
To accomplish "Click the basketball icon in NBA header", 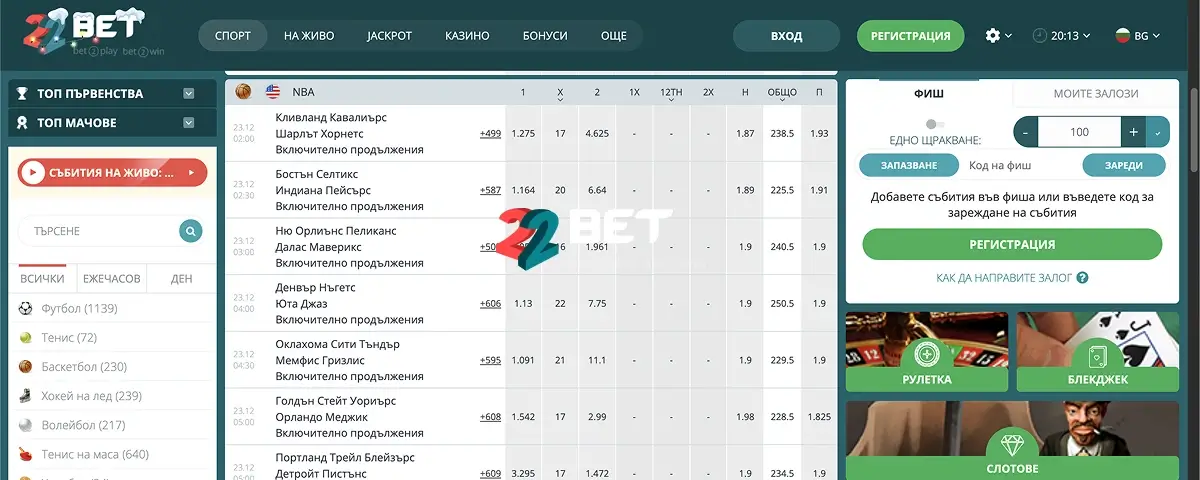I will coord(243,91).
